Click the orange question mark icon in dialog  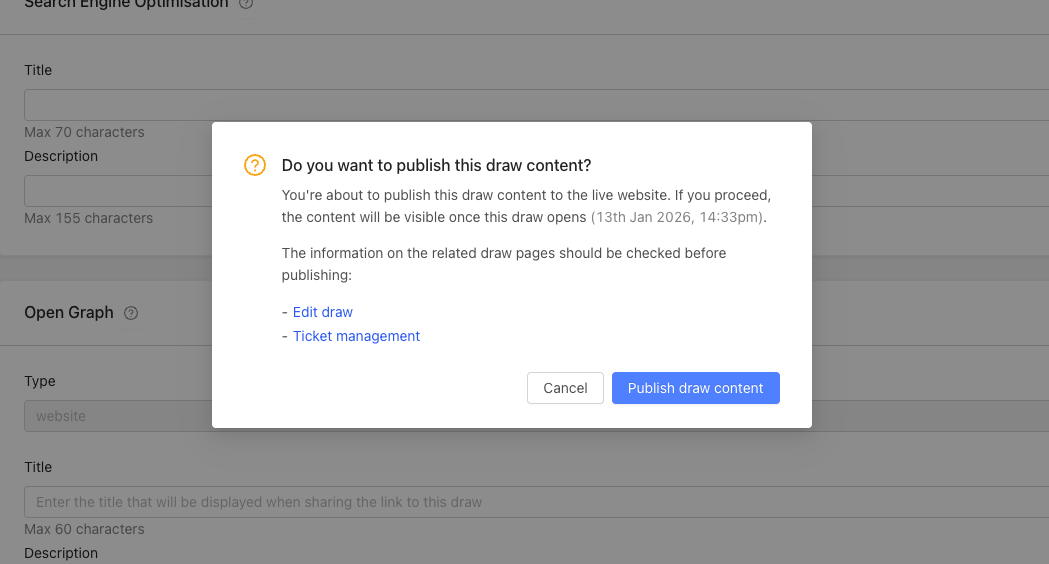pyautogui.click(x=255, y=165)
